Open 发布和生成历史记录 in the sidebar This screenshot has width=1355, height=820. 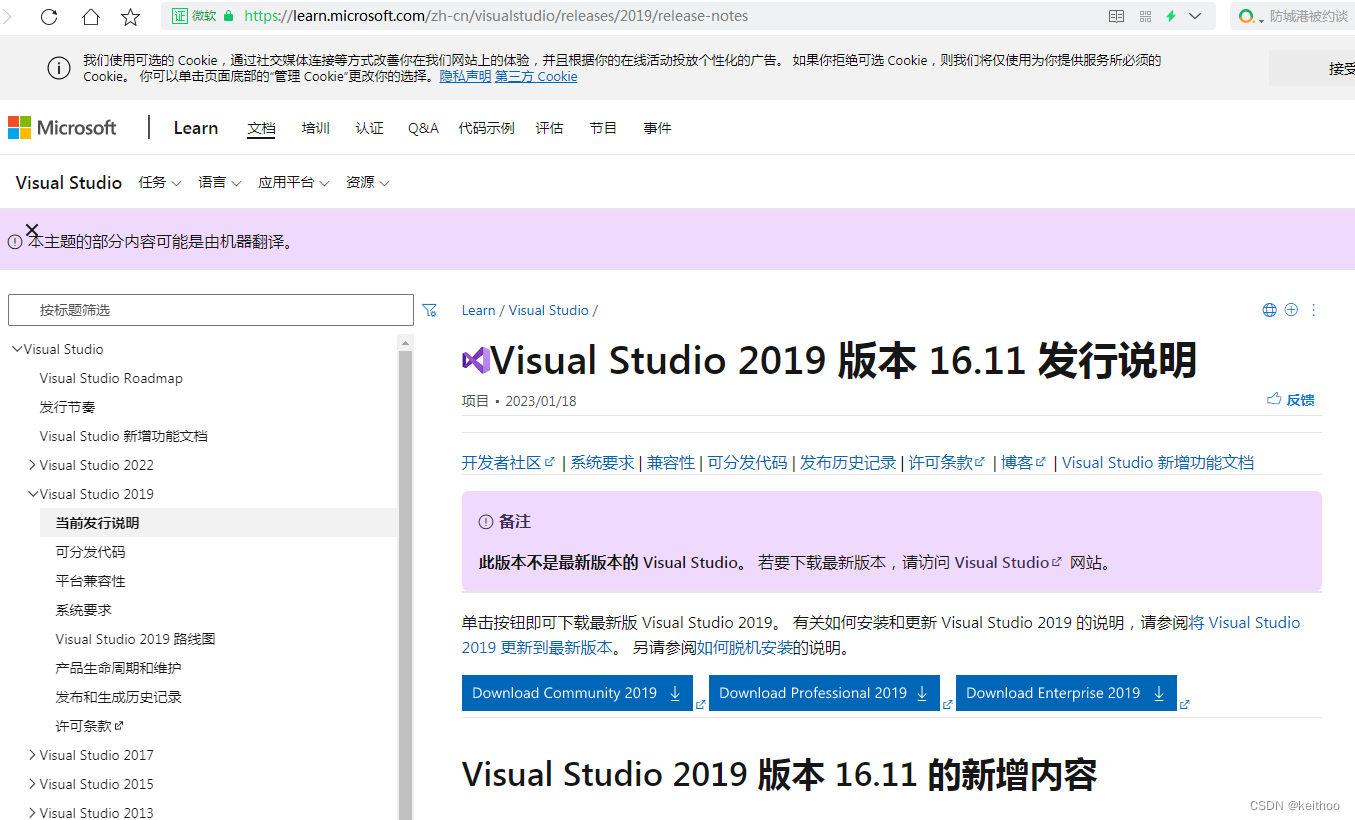[x=119, y=697]
